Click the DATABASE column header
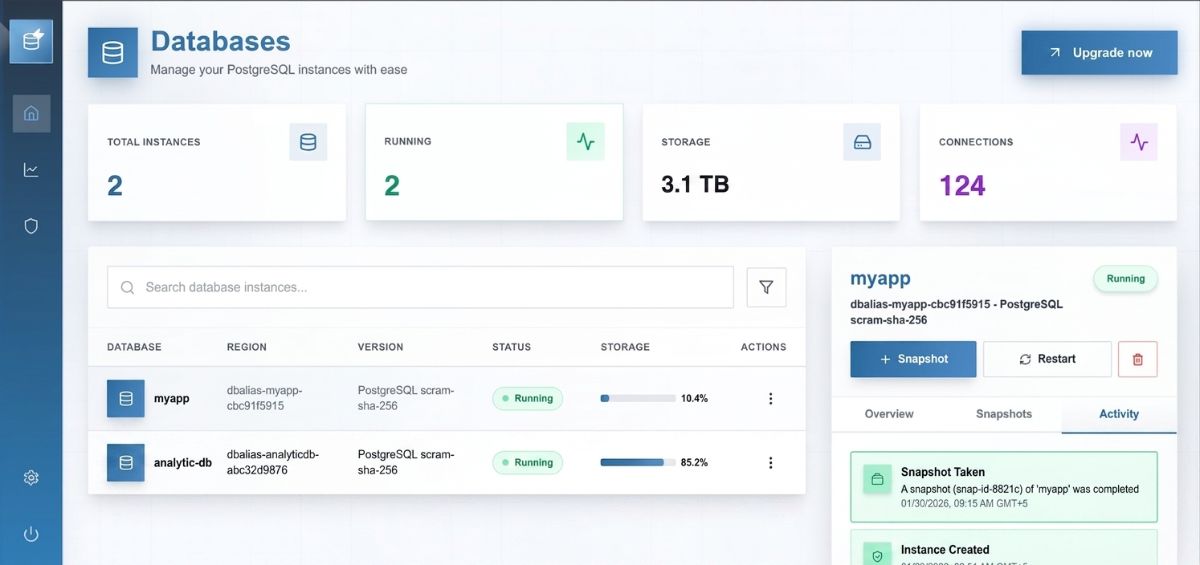This screenshot has width=1200, height=565. (134, 347)
